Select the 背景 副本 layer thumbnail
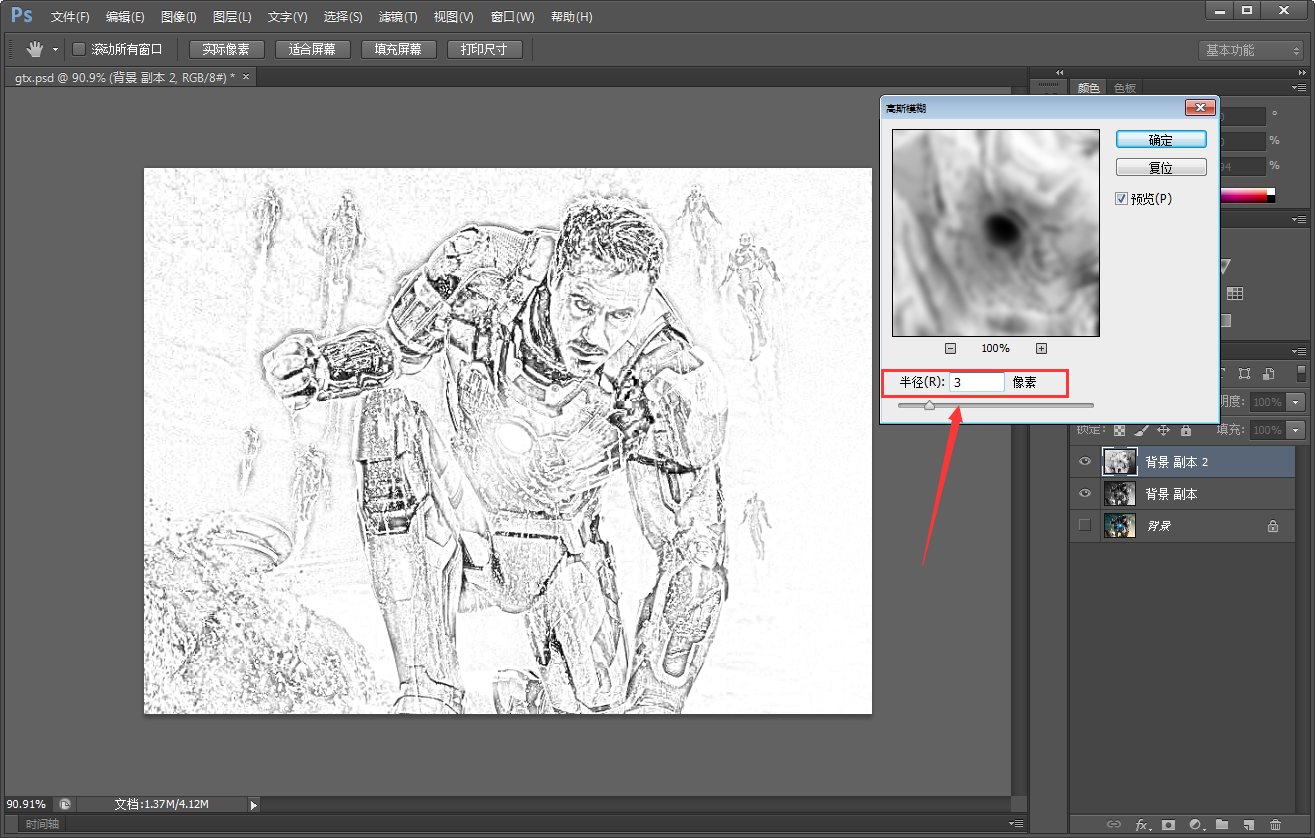1315x838 pixels. click(1119, 494)
